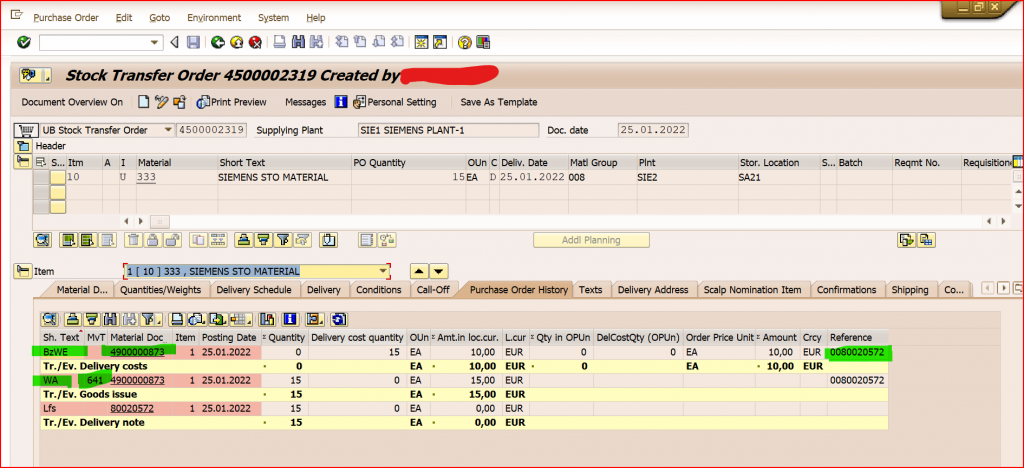Click the green Enter checkmark icon
This screenshot has height=468, width=1024.
(x=24, y=42)
